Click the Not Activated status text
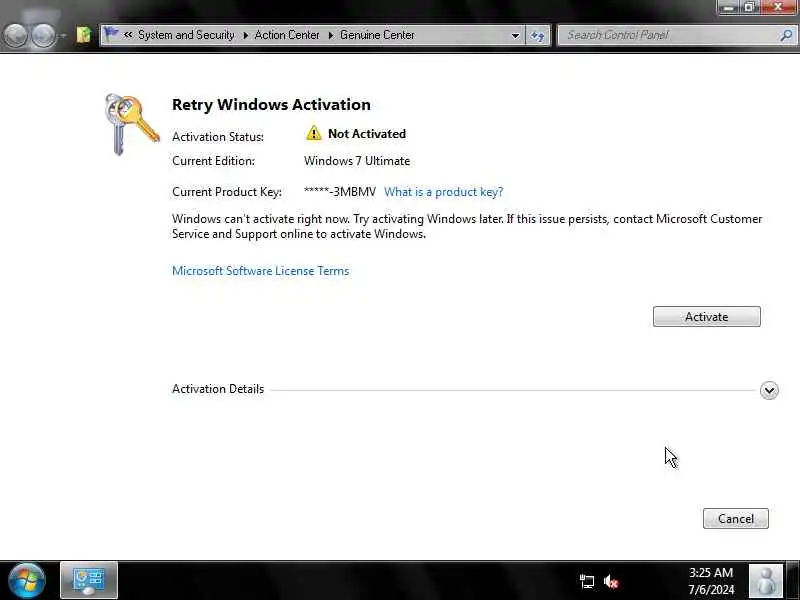Viewport: 800px width, 600px height. pos(367,134)
